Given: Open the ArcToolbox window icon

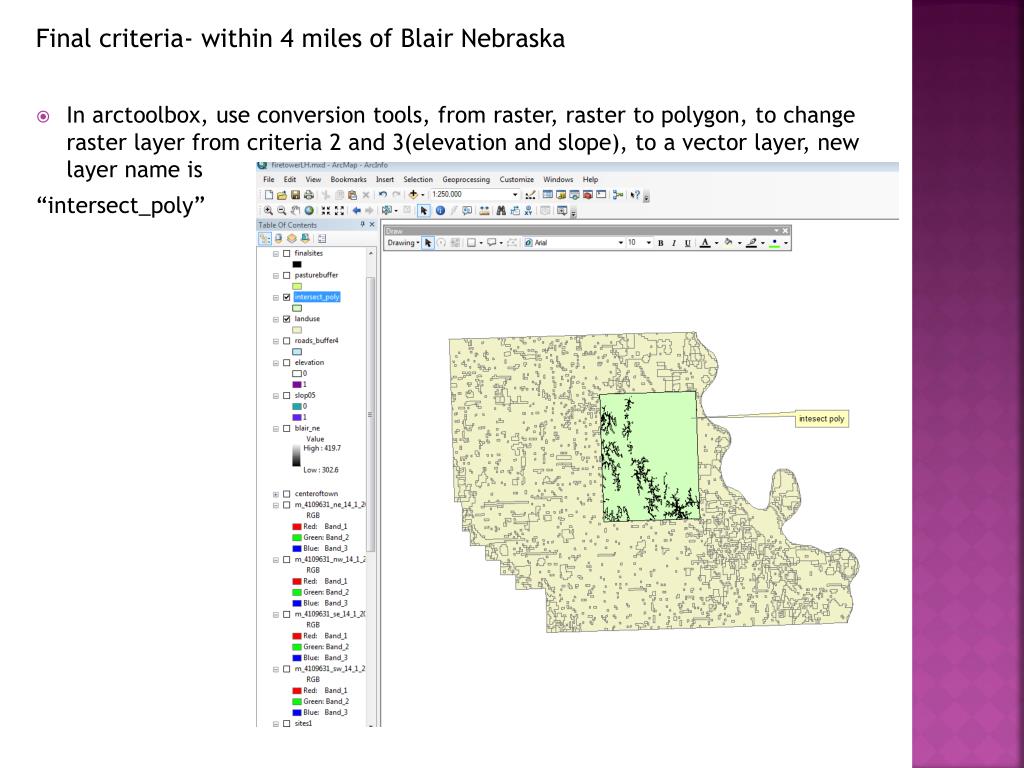Looking at the screenshot, I should click(x=588, y=195).
